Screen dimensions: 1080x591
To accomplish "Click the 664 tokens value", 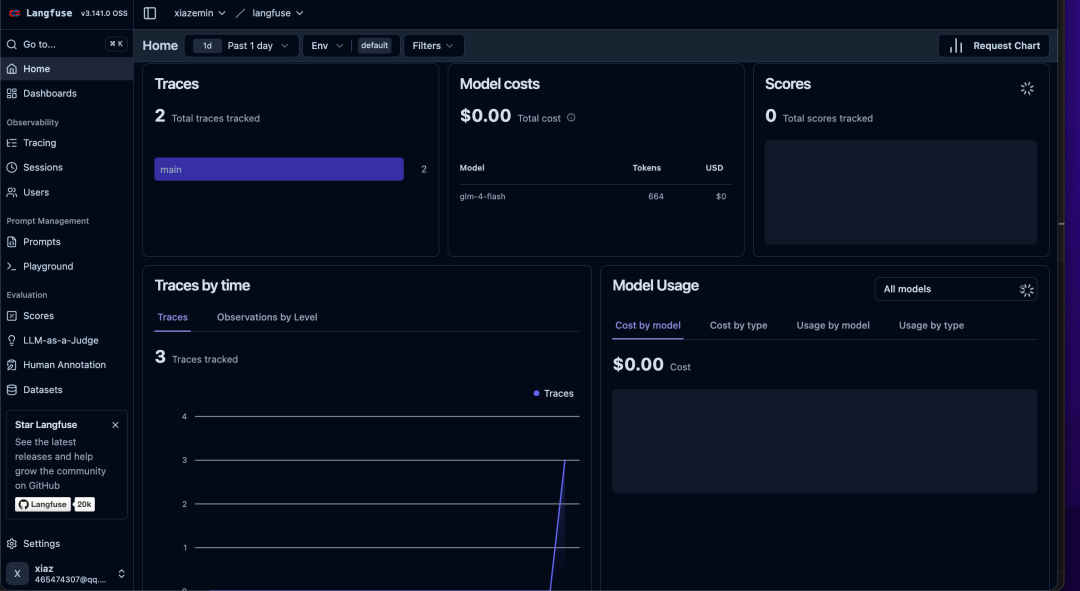I will (x=656, y=196).
